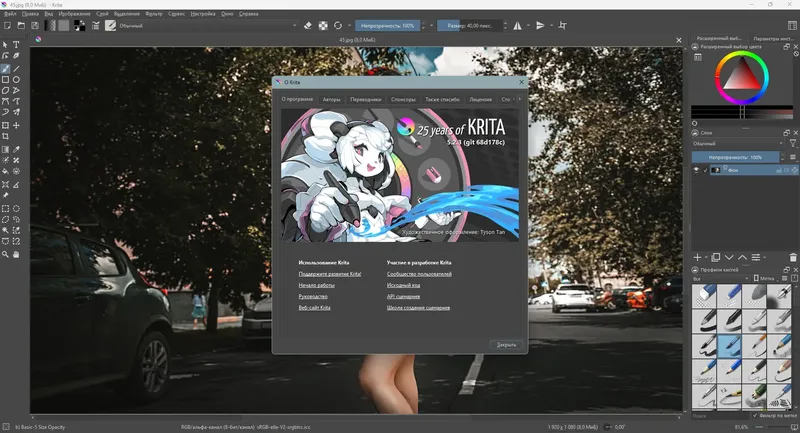Switch to the Авторы tab
The height and width of the screenshot is (433, 800).
coord(331,99)
